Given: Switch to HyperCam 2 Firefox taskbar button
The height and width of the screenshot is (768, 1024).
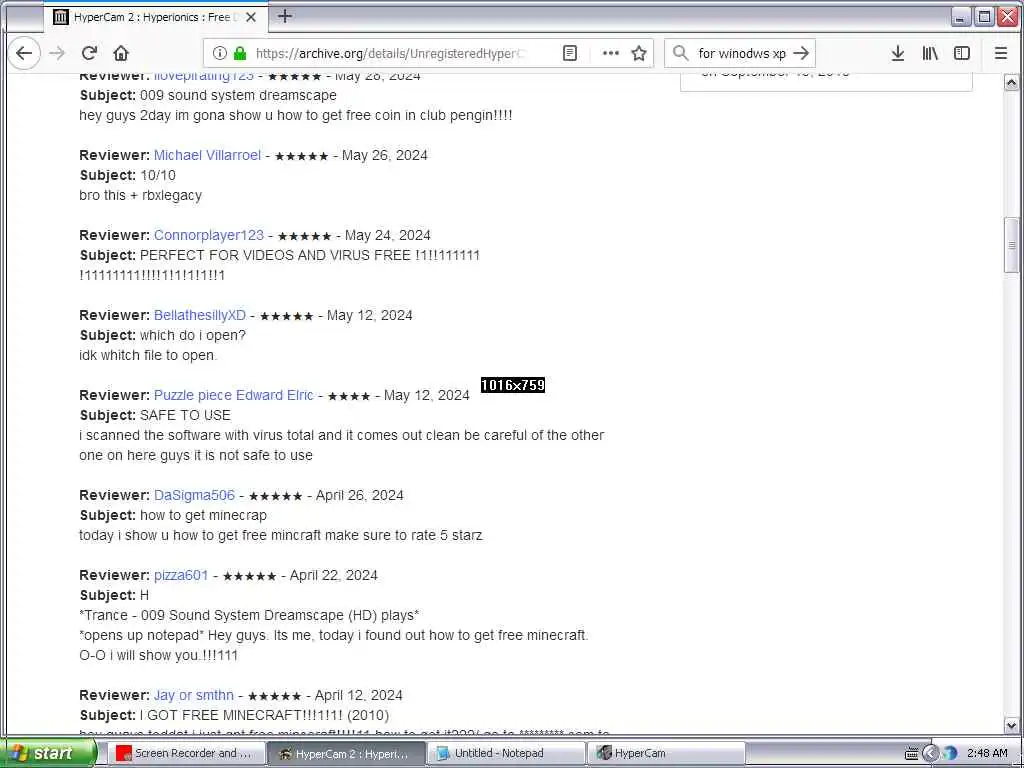Looking at the screenshot, I should tap(346, 754).
